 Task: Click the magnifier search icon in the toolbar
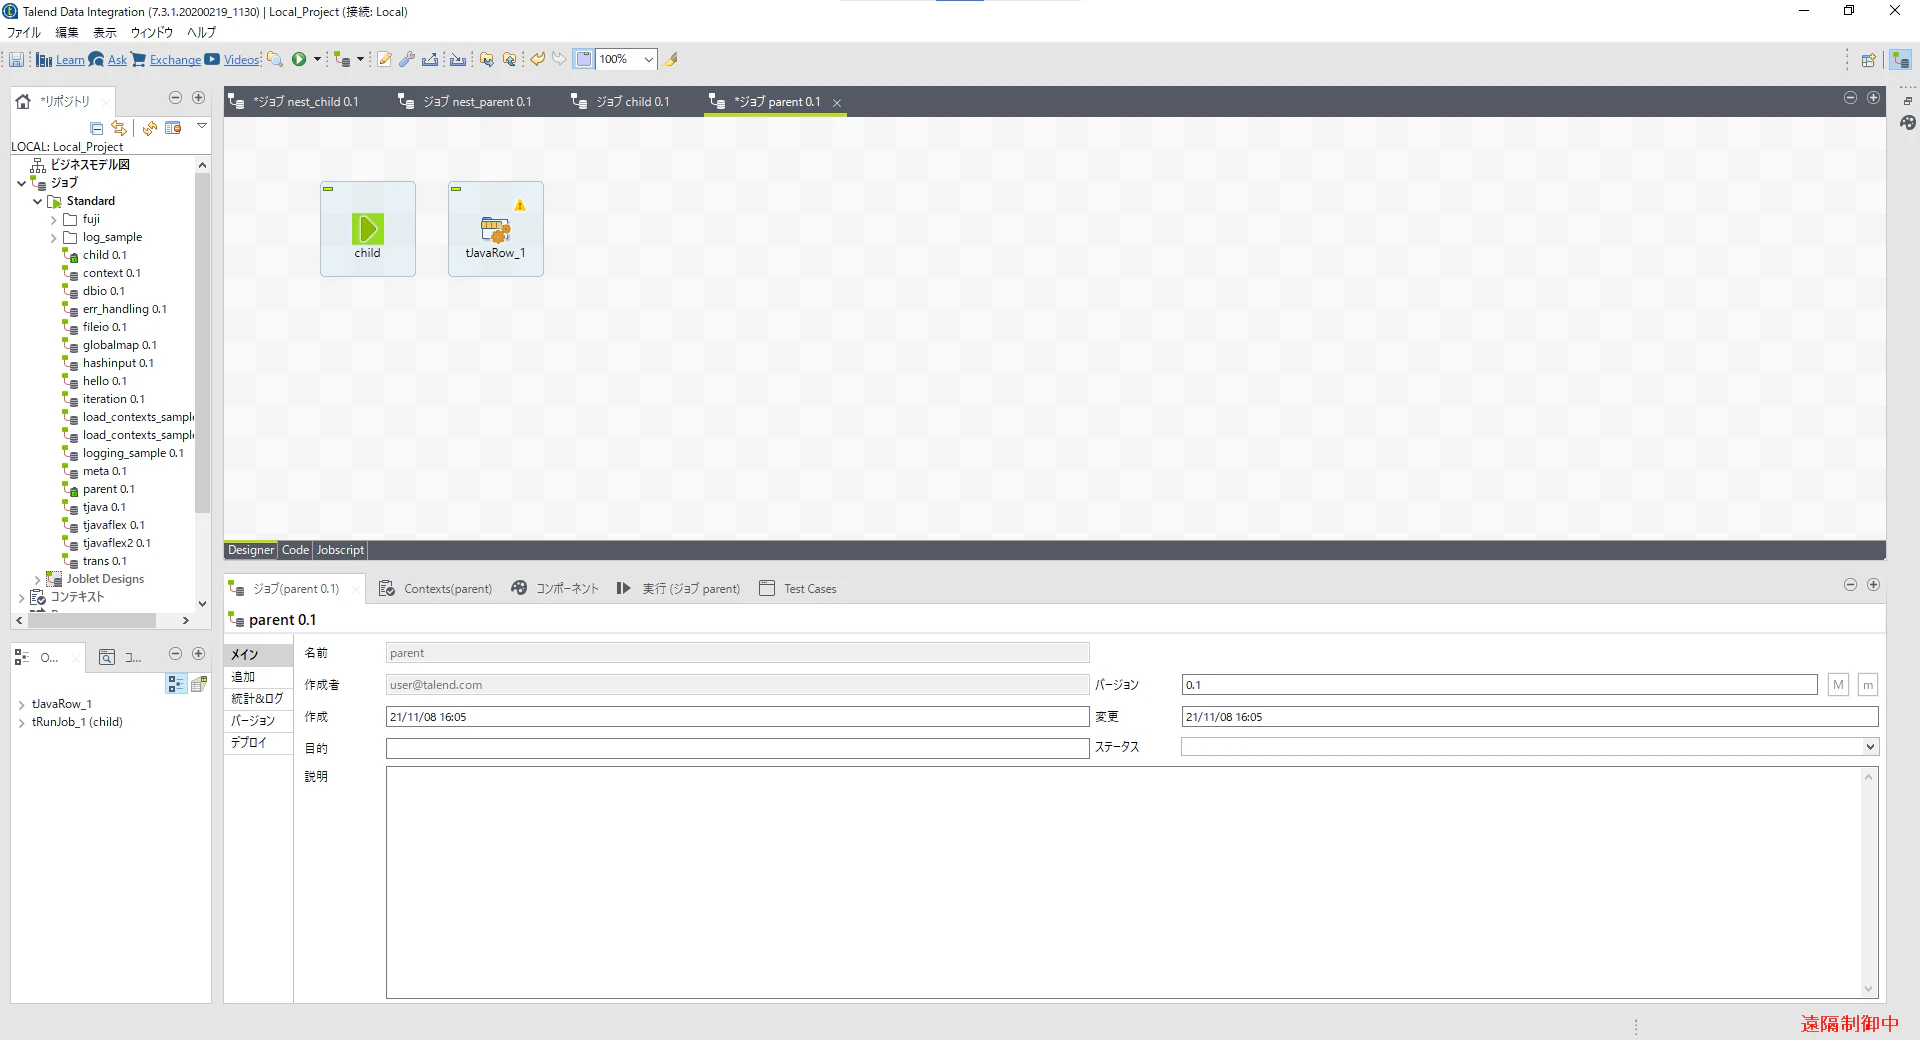point(275,60)
